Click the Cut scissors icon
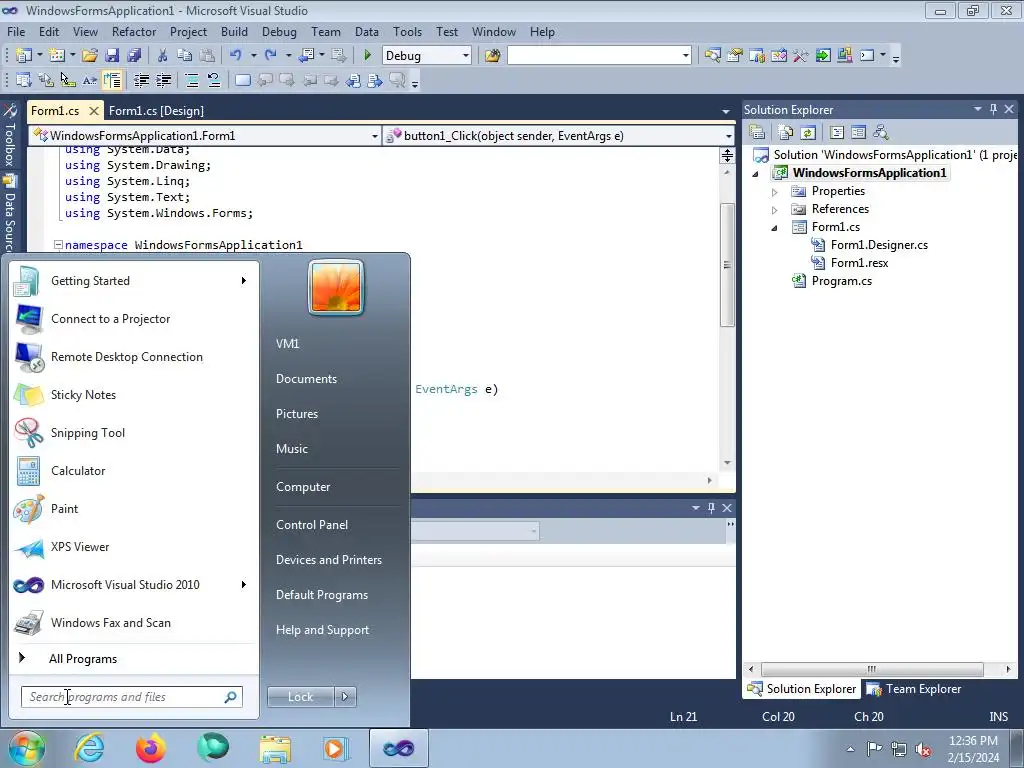1024x768 pixels. click(x=163, y=56)
